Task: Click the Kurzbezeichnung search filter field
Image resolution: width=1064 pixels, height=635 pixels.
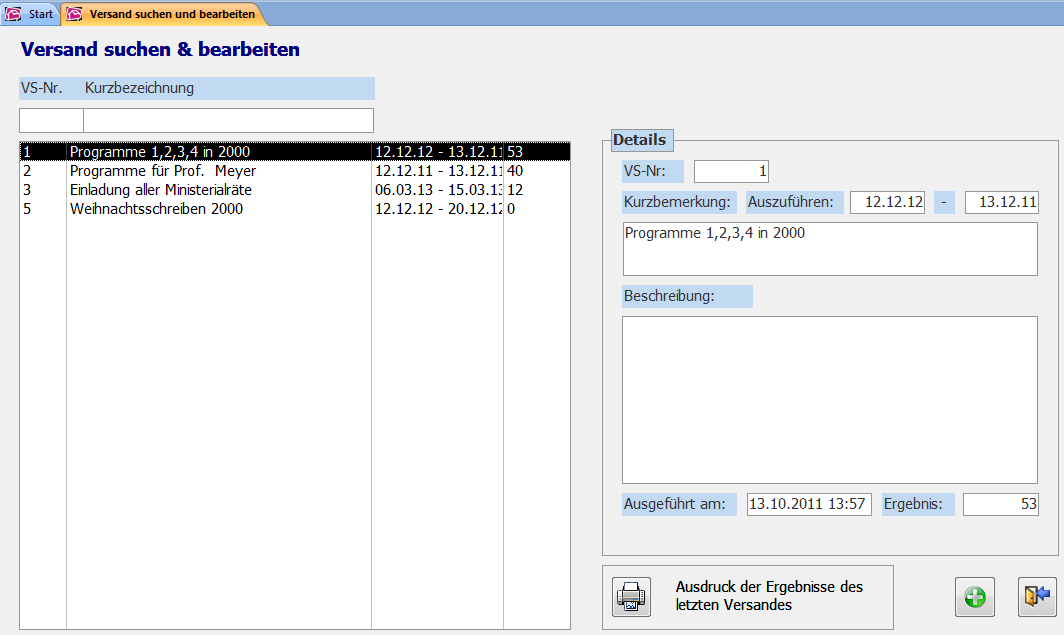Action: coord(228,121)
